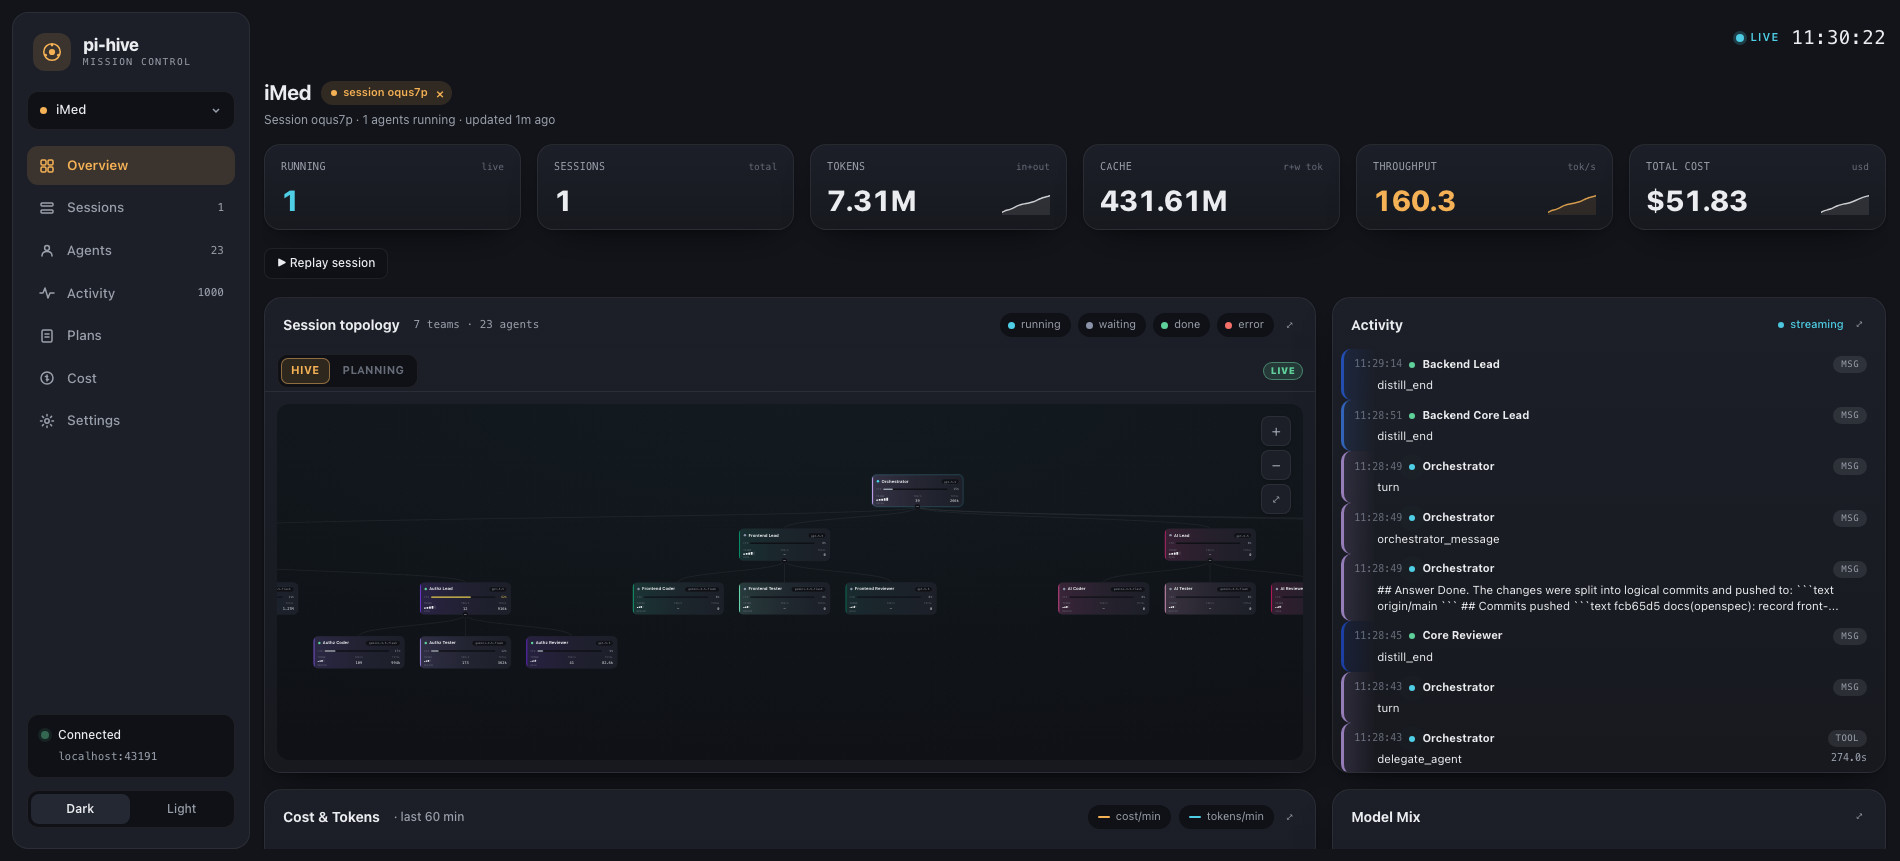This screenshot has width=1900, height=861.
Task: Open Settings in the sidebar
Action: point(131,421)
